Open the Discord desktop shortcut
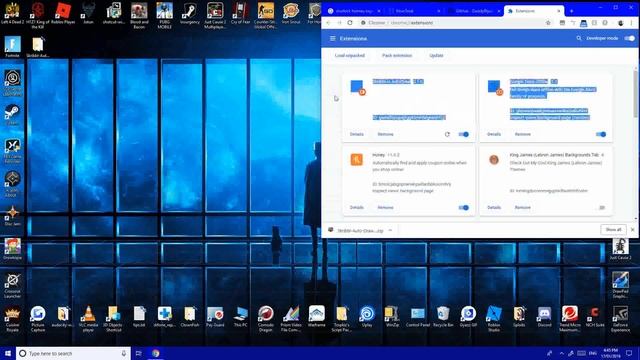This screenshot has width=640, height=360. click(x=544, y=316)
